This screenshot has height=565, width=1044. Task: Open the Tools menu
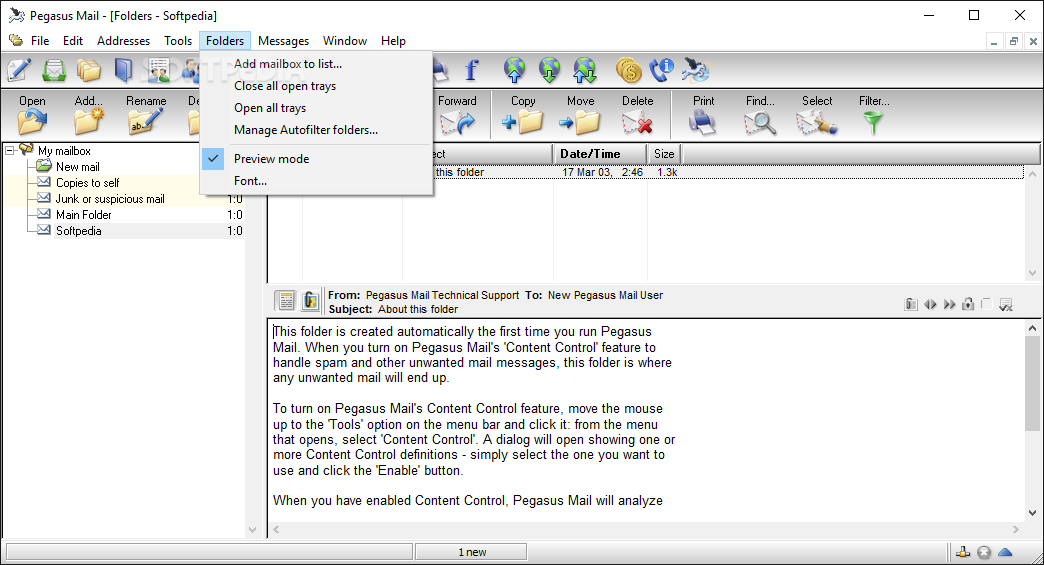tap(178, 41)
